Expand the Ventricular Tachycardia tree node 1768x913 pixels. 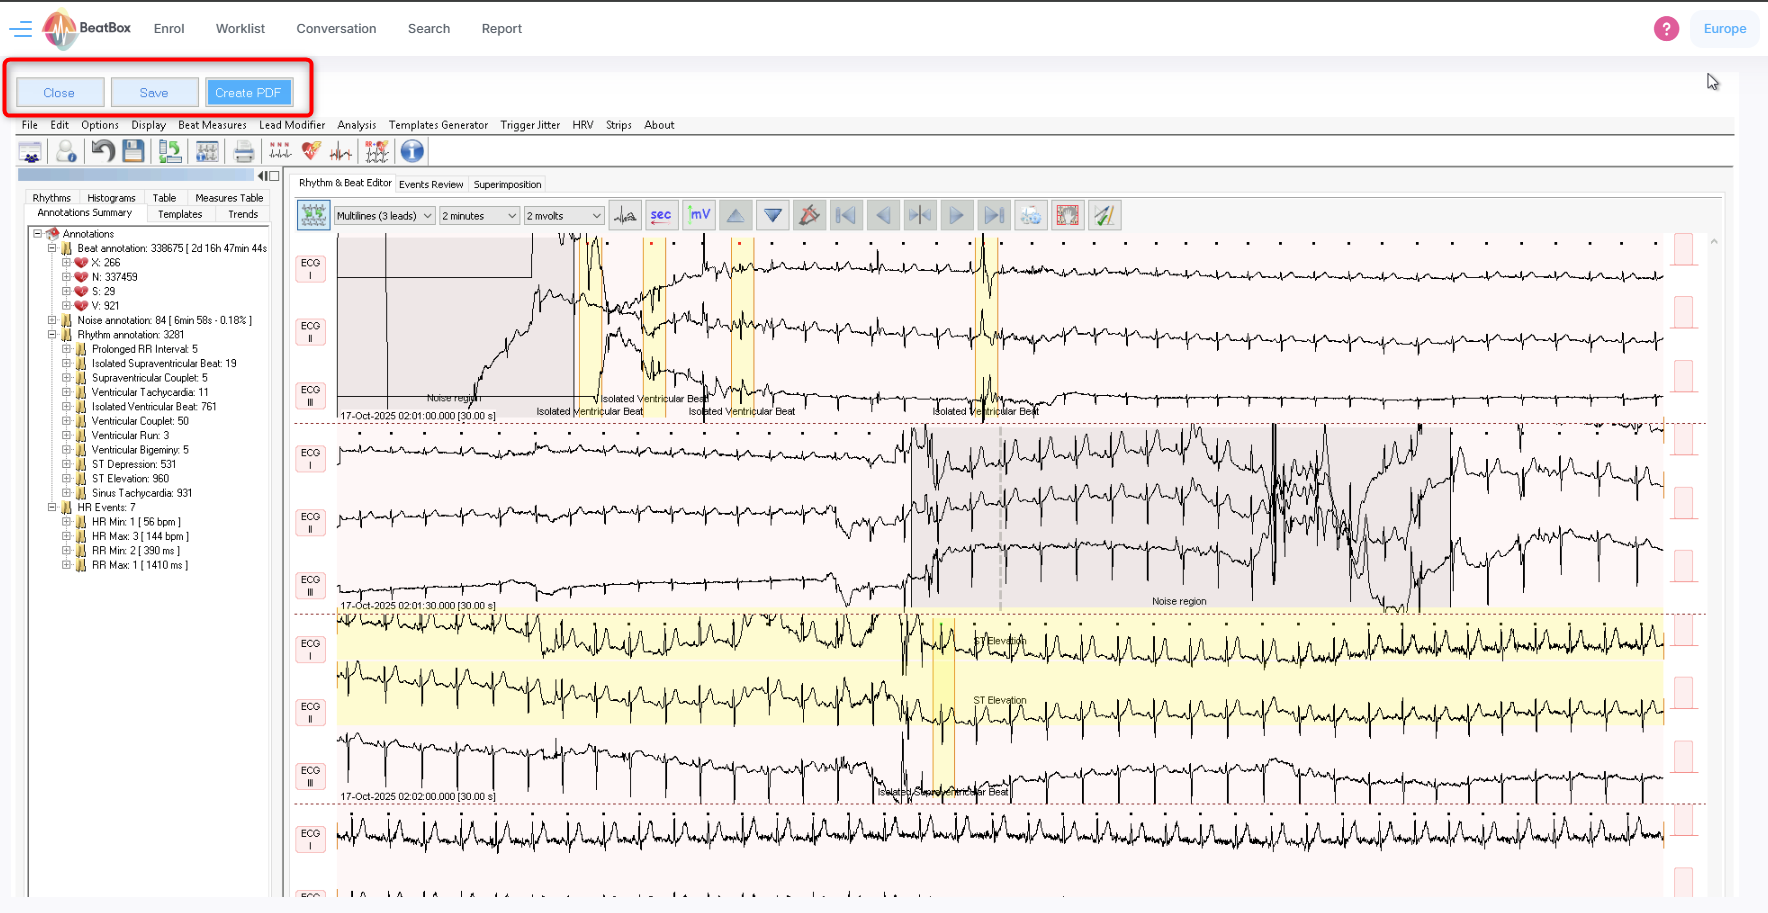pyautogui.click(x=67, y=393)
